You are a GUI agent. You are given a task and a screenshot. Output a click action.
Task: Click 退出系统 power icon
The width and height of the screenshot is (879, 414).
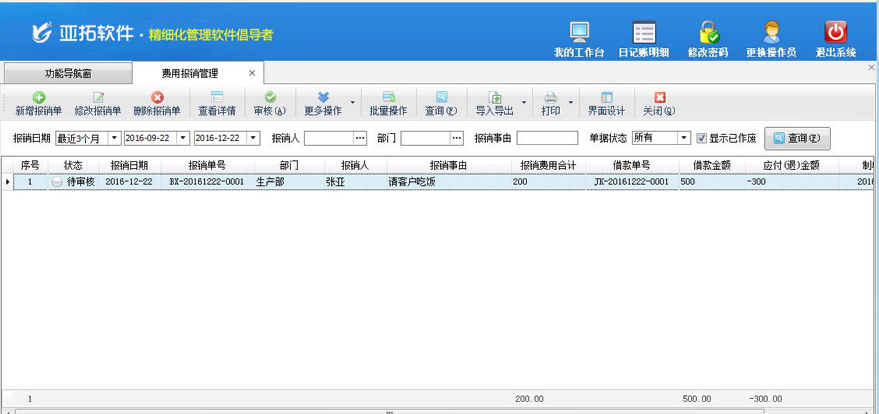click(x=835, y=33)
